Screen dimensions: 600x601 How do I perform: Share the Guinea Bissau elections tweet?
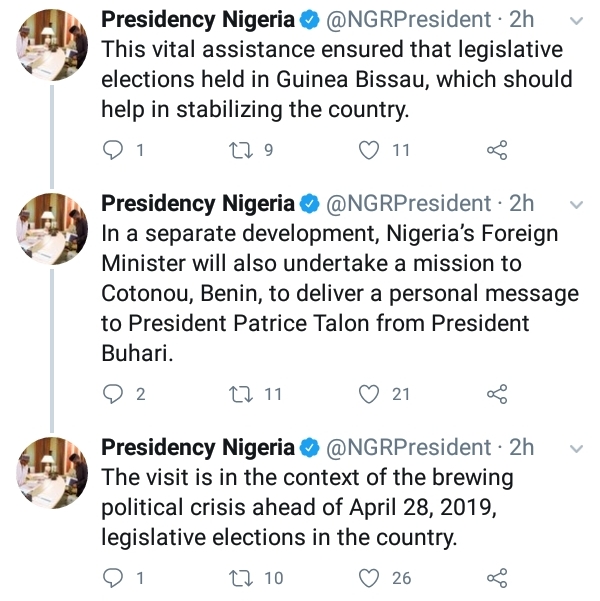tap(497, 151)
